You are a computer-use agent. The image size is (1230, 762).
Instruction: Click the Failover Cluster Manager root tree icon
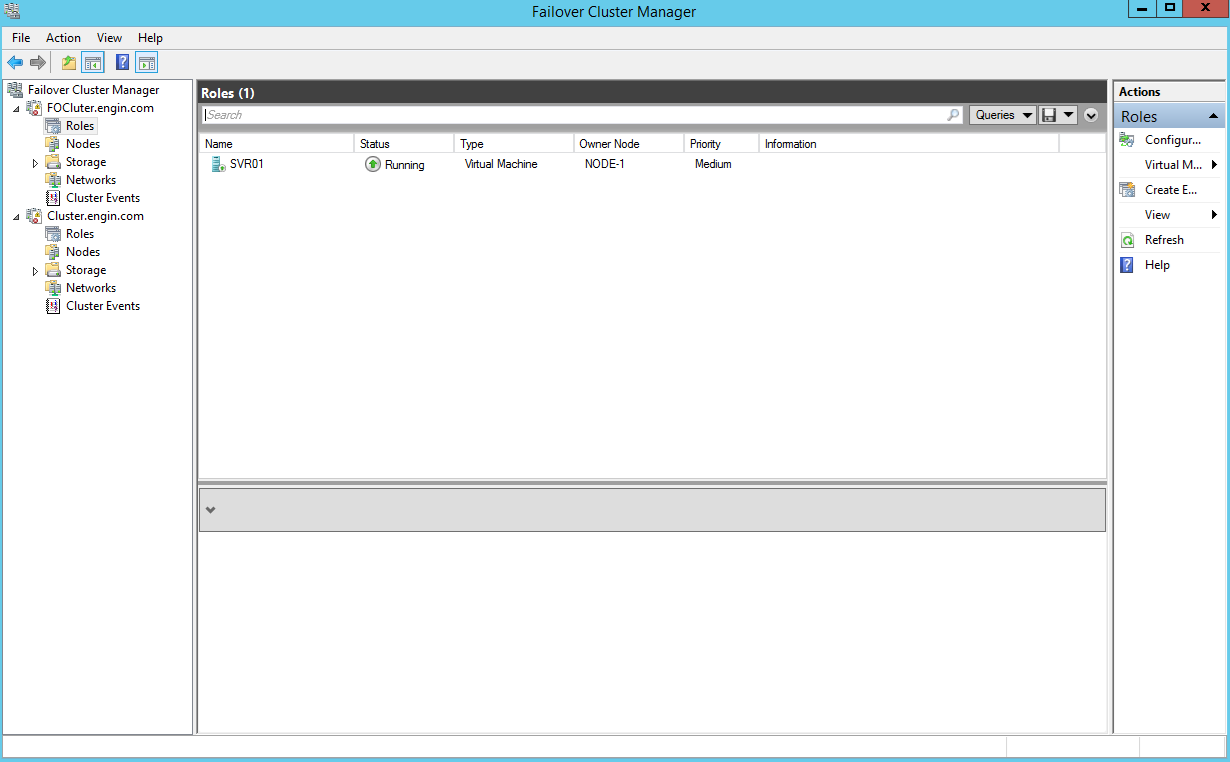pos(15,90)
